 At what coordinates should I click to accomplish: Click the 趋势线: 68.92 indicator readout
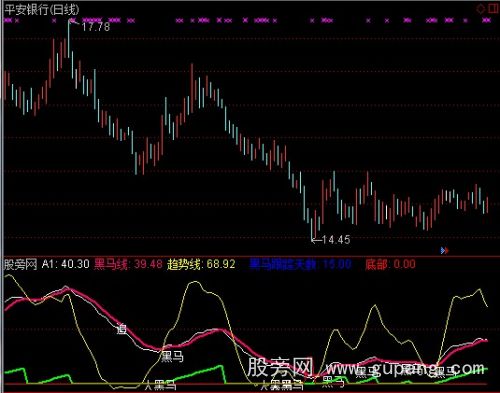tap(201, 264)
